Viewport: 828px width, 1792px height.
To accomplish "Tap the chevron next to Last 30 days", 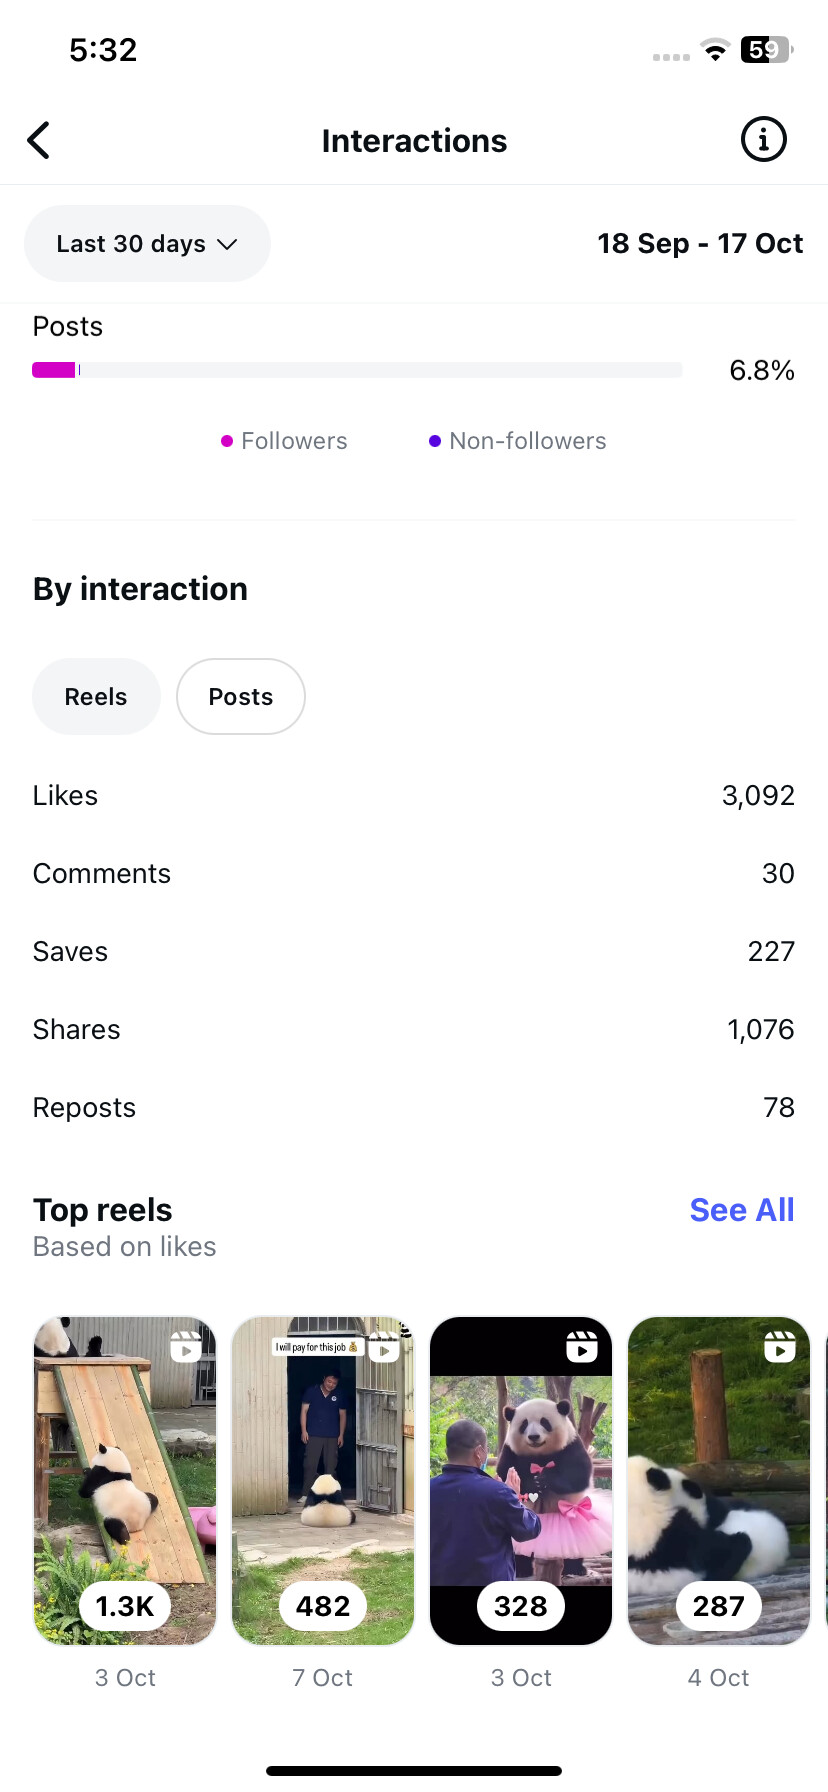I will (x=228, y=244).
